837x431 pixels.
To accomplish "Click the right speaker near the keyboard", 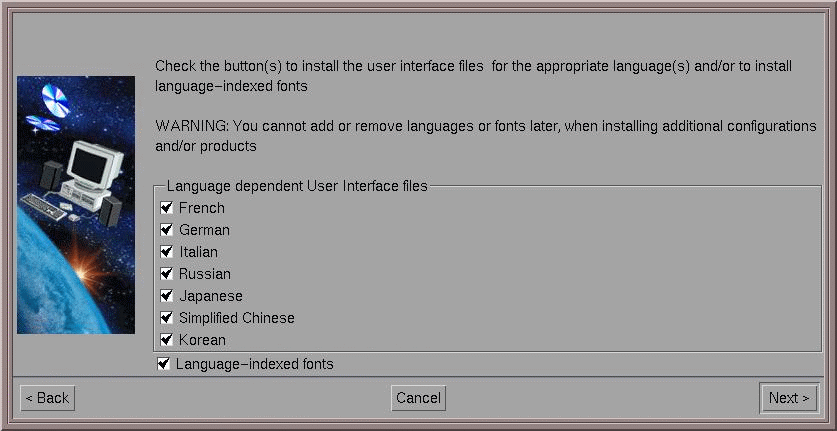I will click(110, 211).
